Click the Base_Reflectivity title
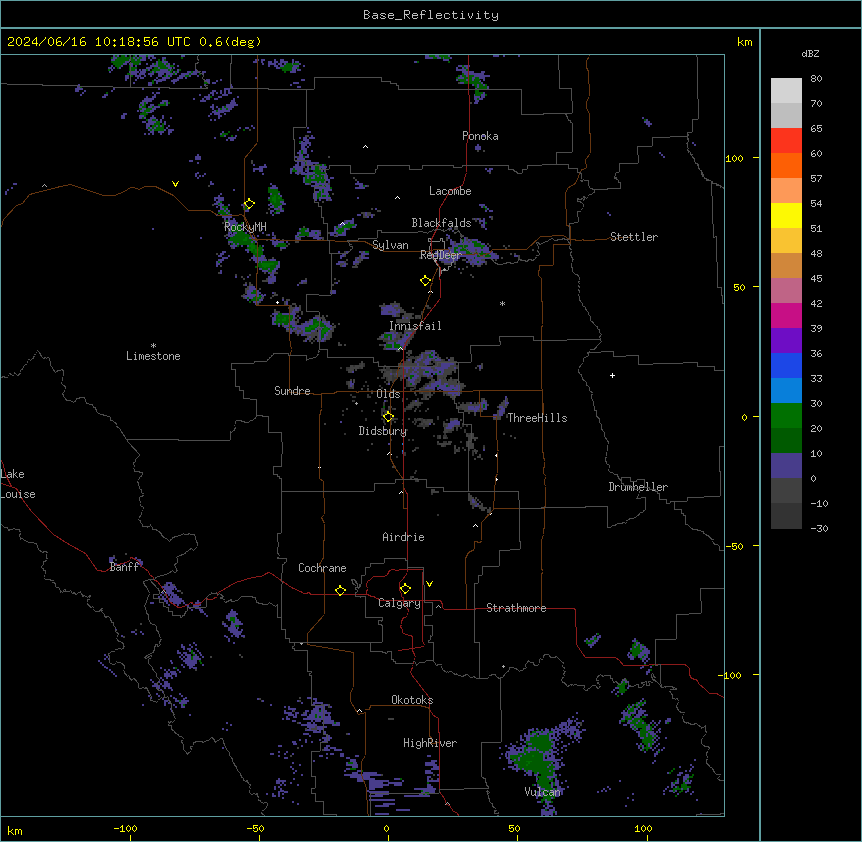Viewport: 862px width, 842px height. (x=431, y=15)
